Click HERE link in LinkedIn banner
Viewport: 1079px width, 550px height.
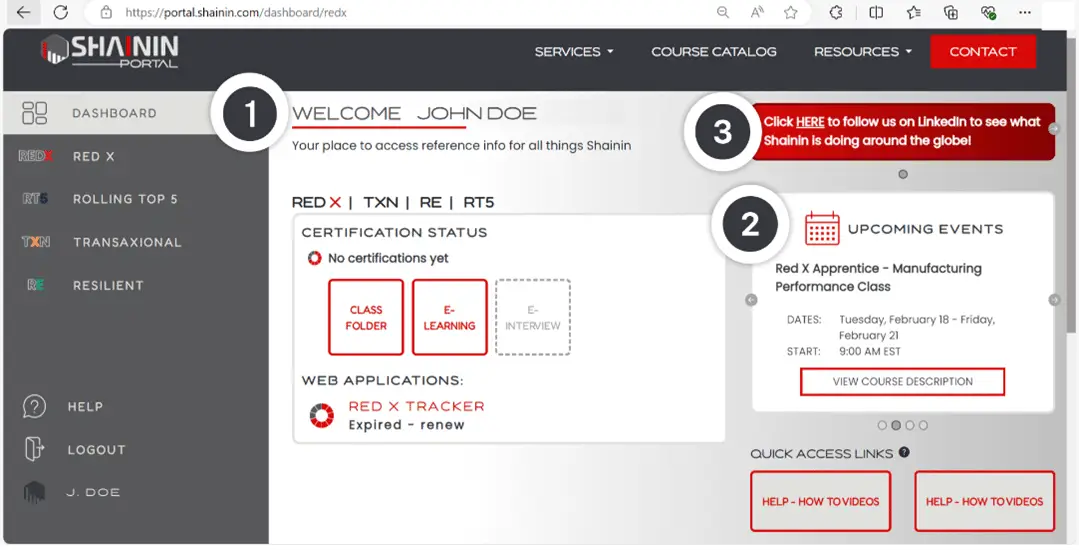810,122
